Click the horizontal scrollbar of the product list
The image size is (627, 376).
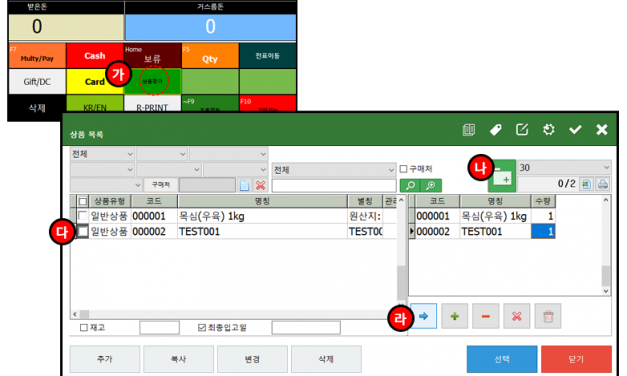(x=234, y=314)
